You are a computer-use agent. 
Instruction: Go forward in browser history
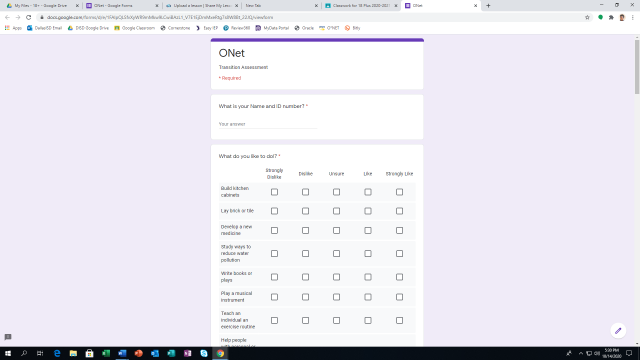tap(18, 17)
